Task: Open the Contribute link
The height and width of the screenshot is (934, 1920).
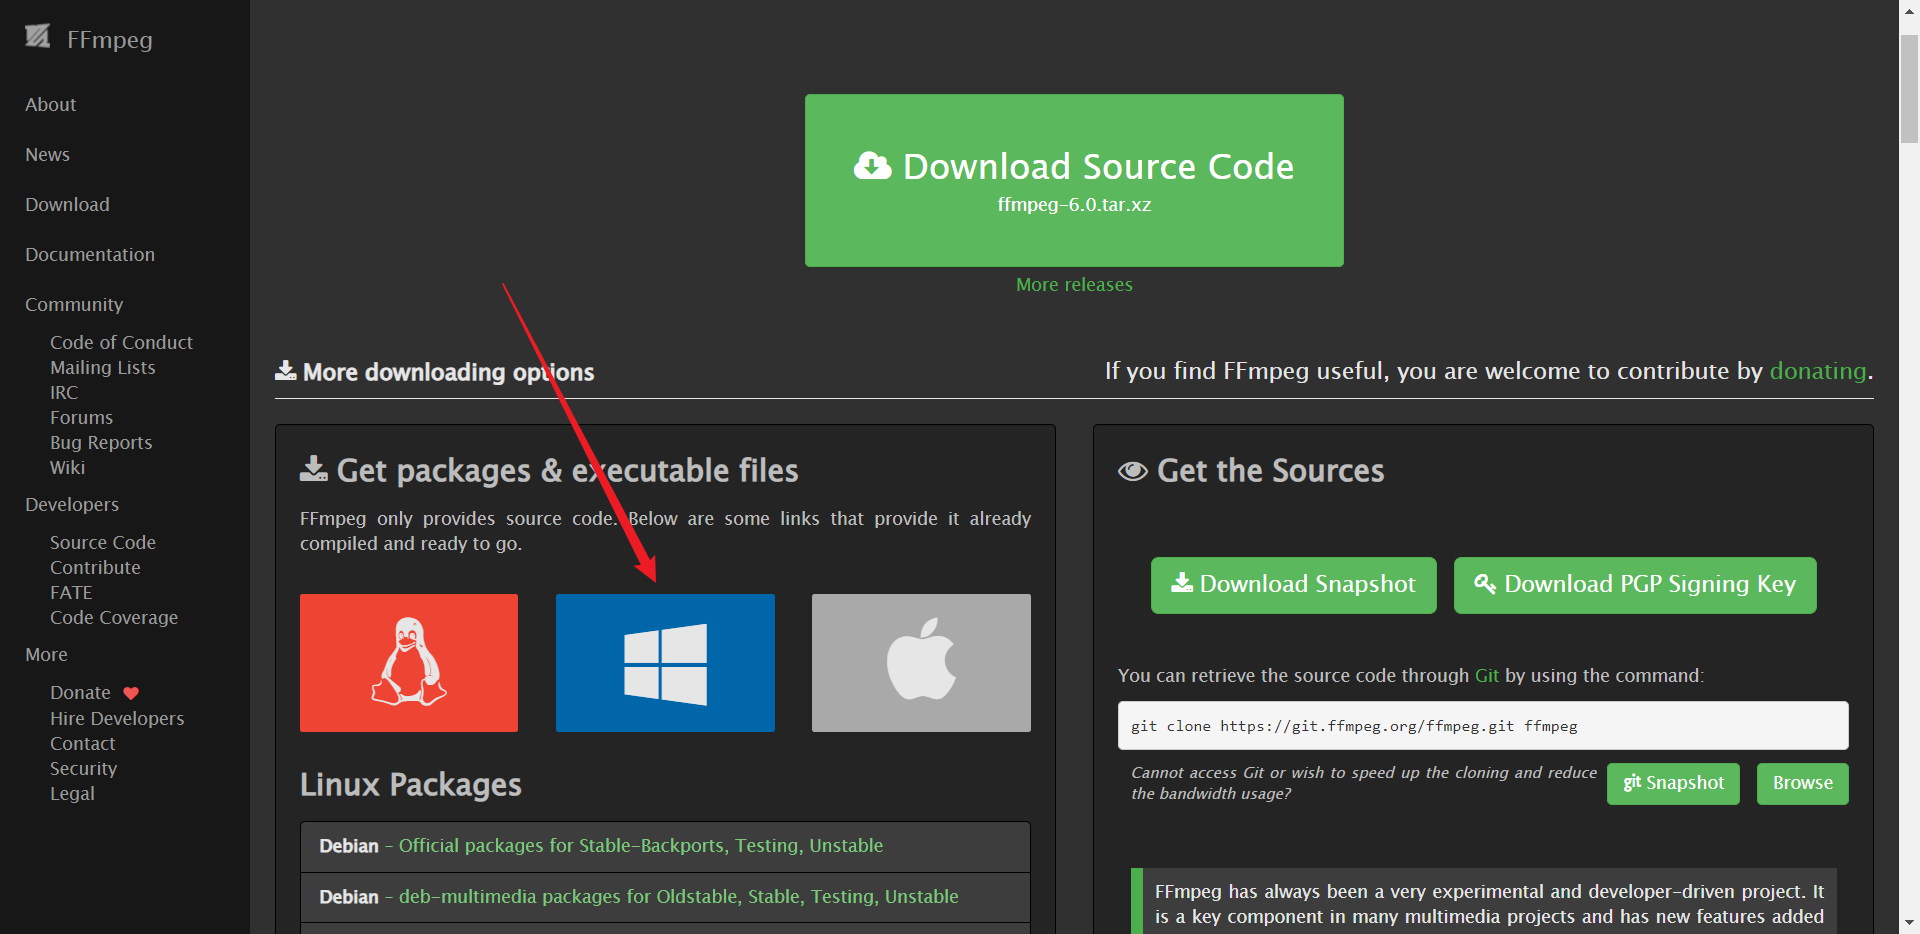Action: coord(95,568)
